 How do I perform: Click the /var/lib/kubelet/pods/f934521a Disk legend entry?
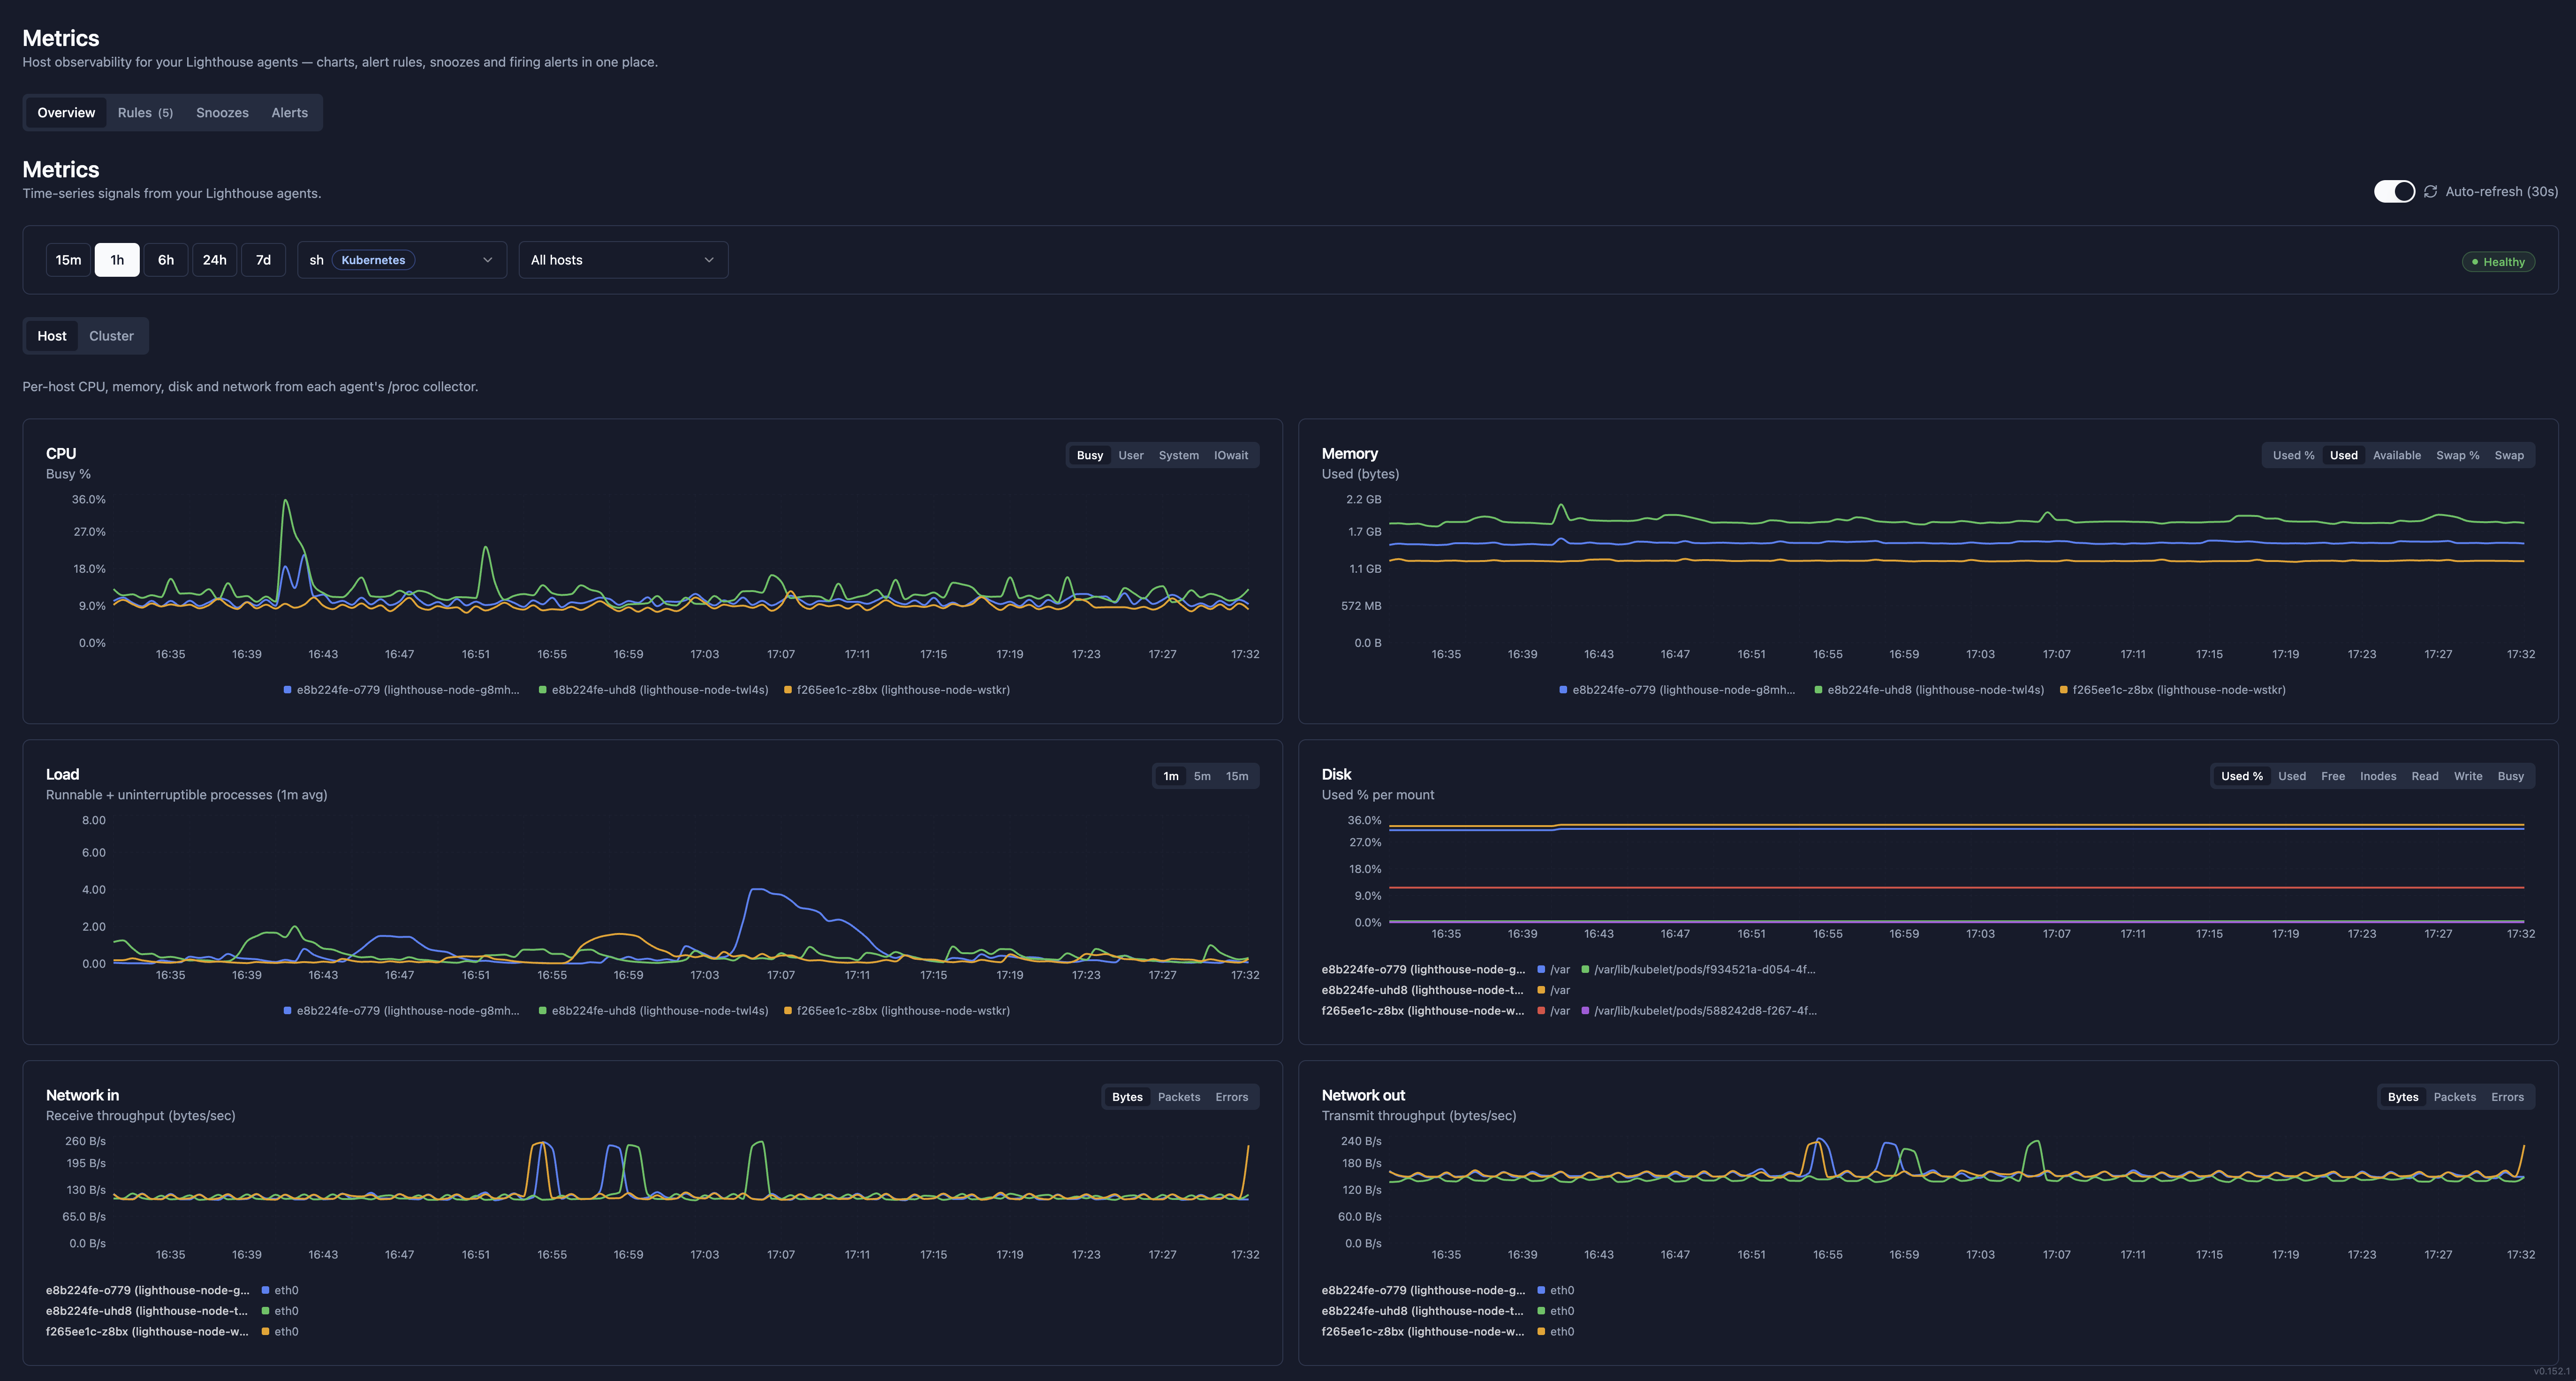[x=1698, y=969]
